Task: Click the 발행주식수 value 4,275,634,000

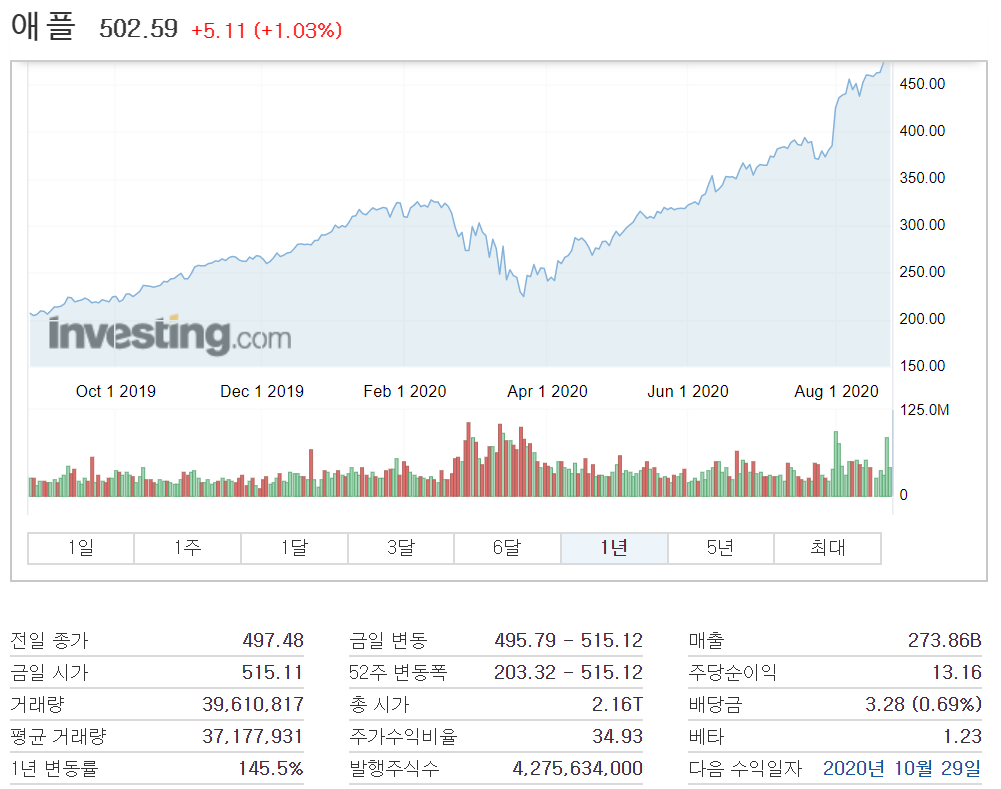Action: (x=578, y=768)
